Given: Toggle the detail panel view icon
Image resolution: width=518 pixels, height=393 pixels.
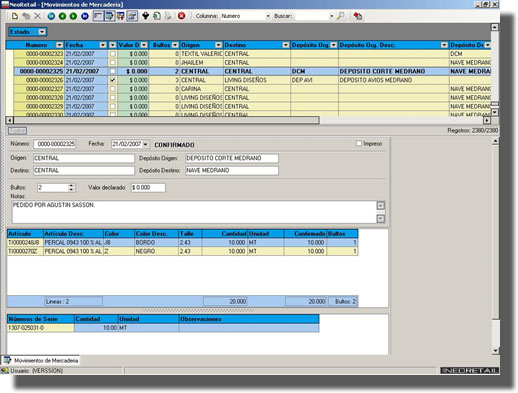Looking at the screenshot, I should tap(109, 16).
